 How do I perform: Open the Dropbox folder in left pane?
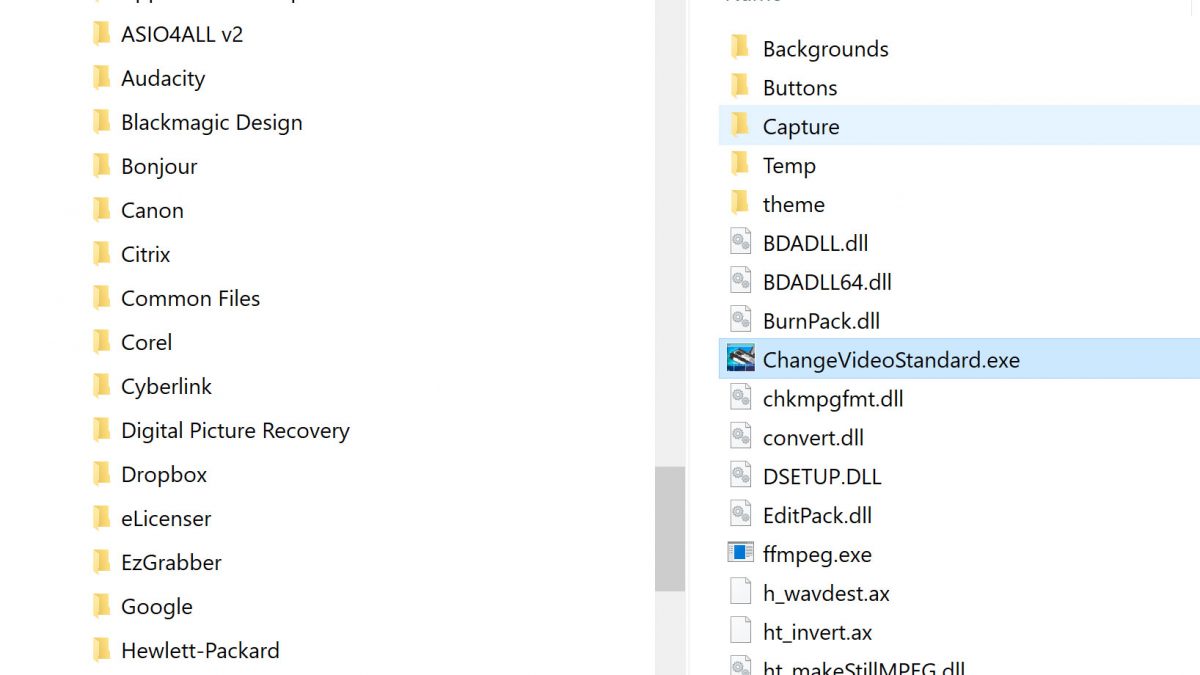[x=163, y=474]
